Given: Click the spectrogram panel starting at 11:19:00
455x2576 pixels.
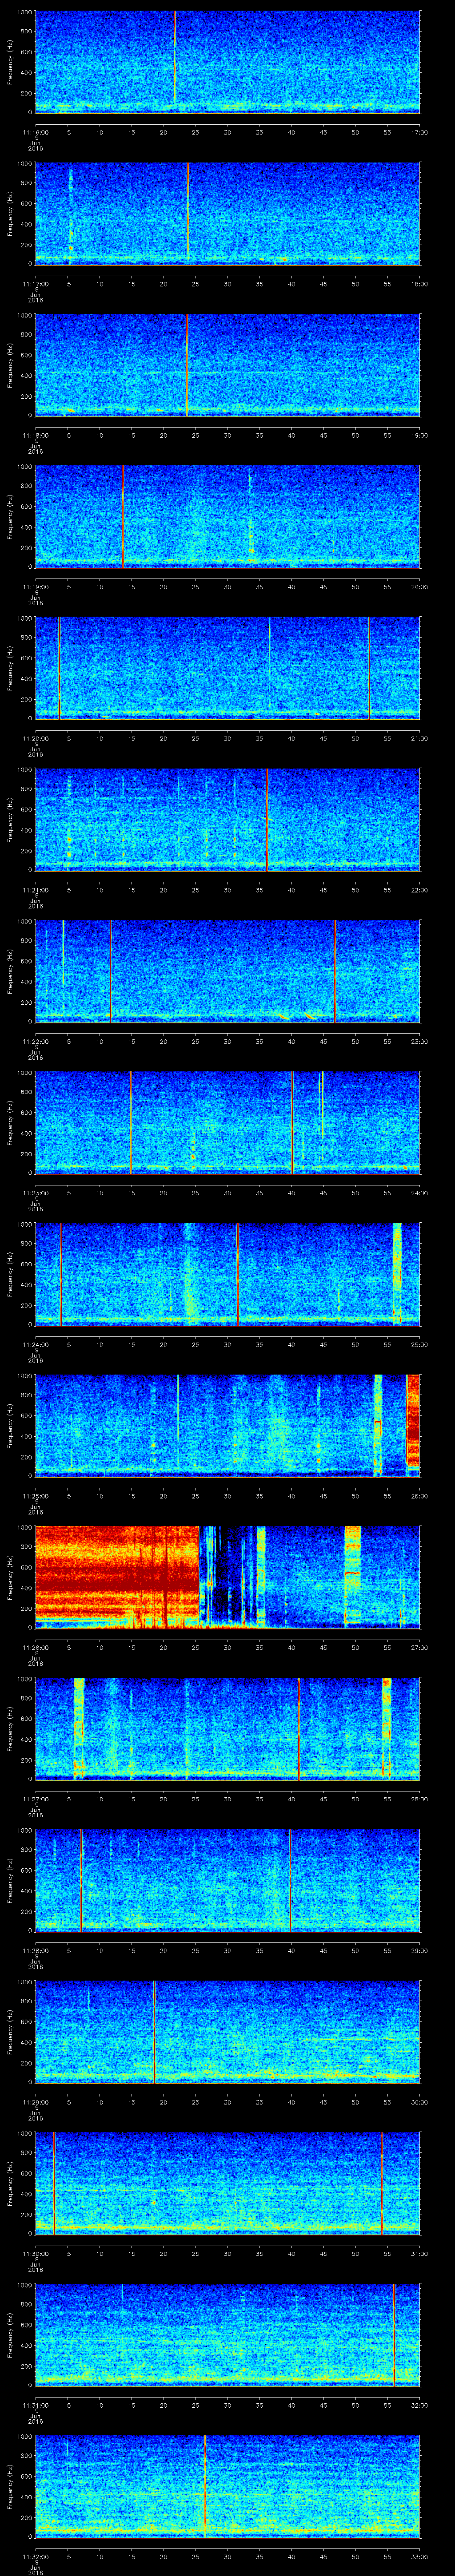Looking at the screenshot, I should (228, 516).
